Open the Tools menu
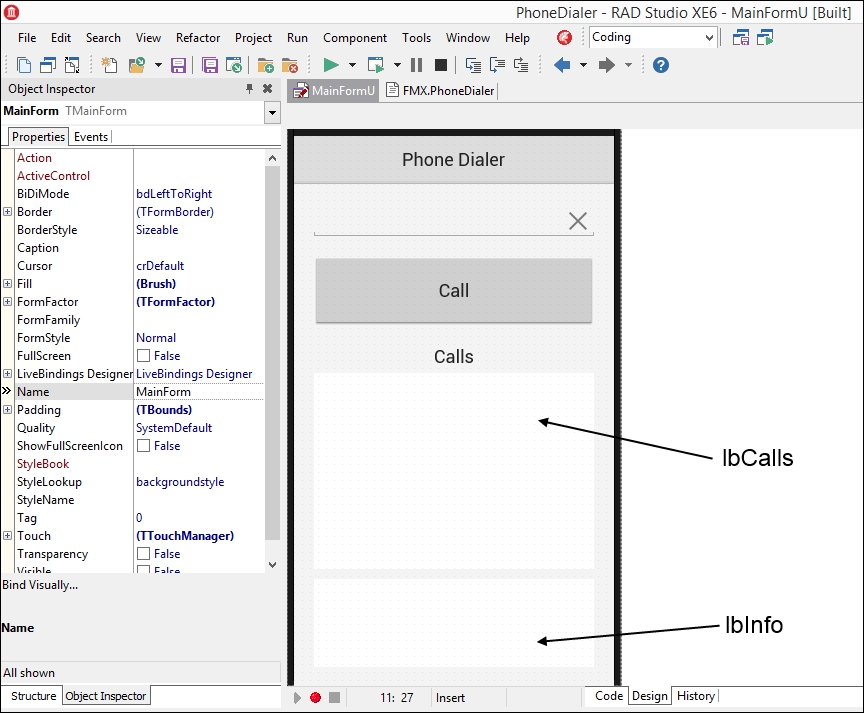The height and width of the screenshot is (713, 864). (x=416, y=37)
